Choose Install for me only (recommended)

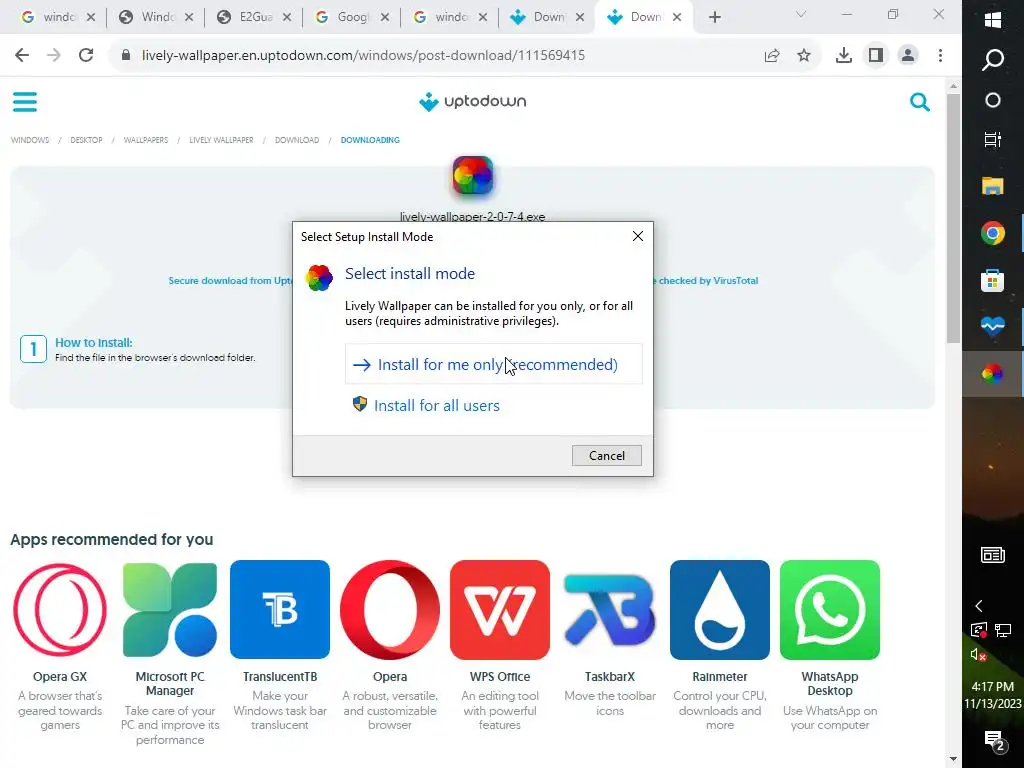(494, 364)
